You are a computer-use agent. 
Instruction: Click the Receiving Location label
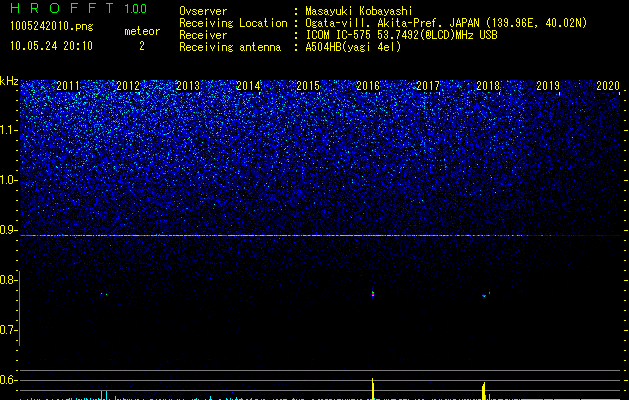[x=233, y=23]
